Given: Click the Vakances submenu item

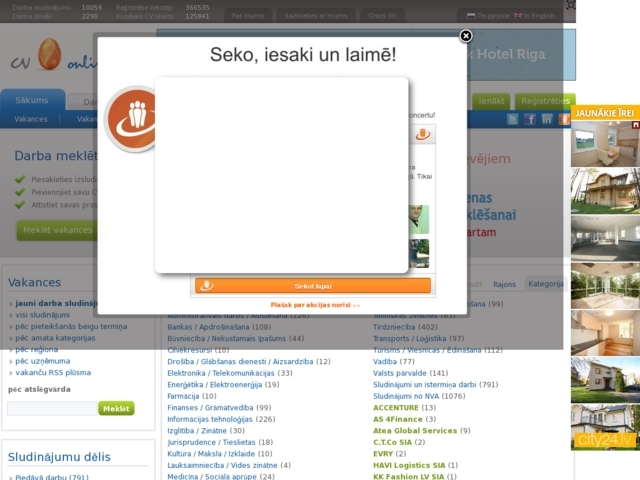Looking at the screenshot, I should pos(31,119).
